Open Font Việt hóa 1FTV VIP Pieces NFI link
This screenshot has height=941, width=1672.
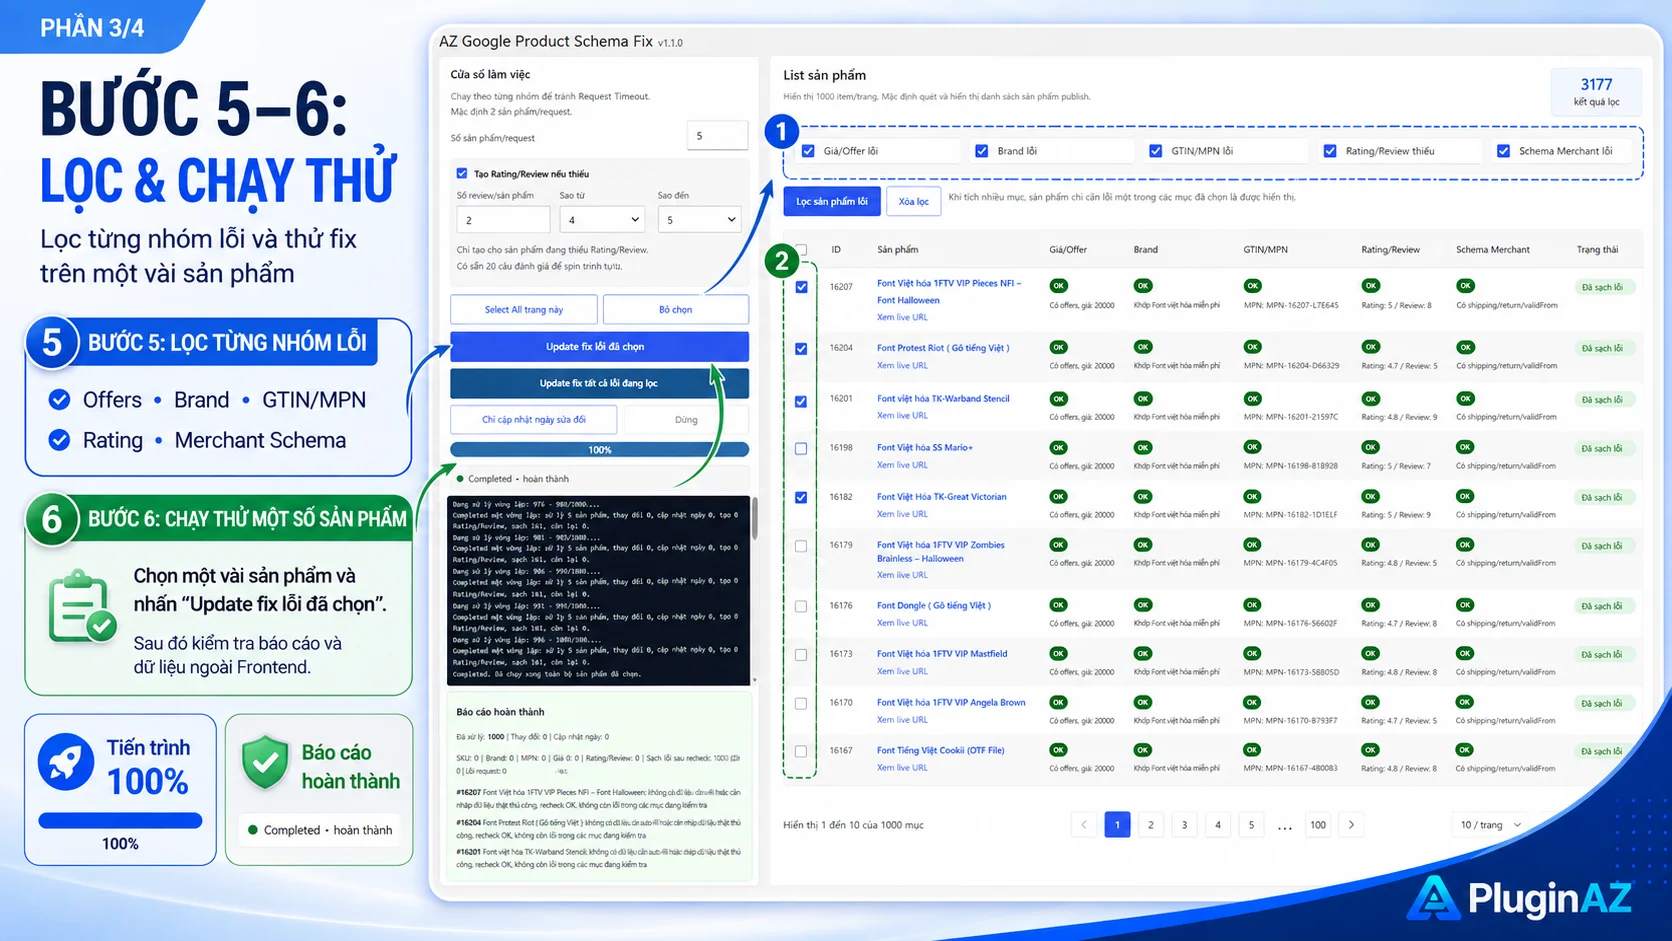point(949,291)
